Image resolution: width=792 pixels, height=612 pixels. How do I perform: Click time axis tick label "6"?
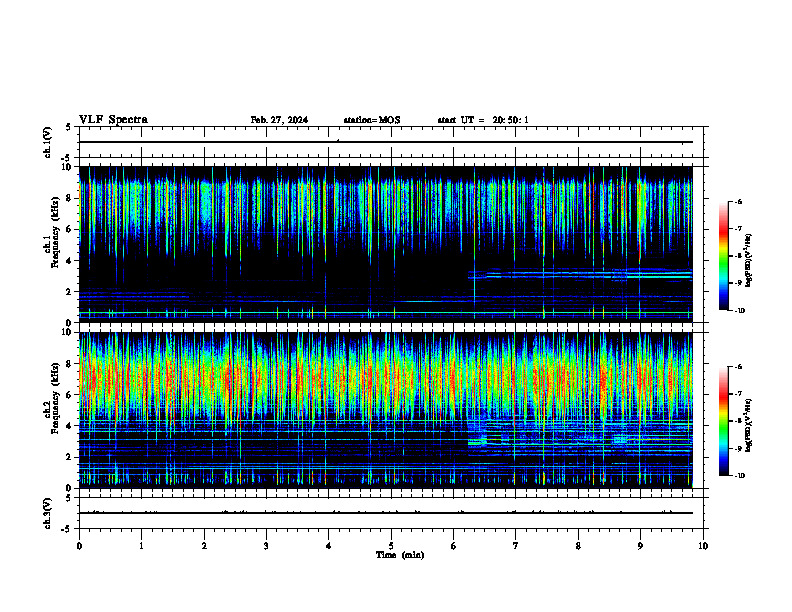(453, 546)
